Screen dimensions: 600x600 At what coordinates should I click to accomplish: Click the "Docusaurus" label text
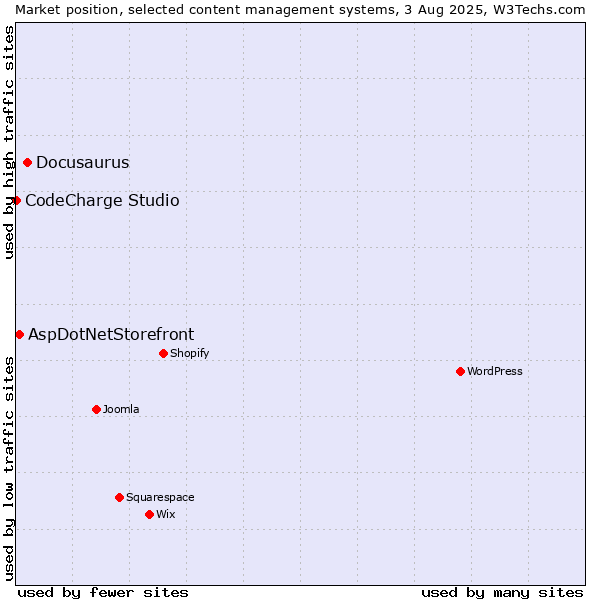pos(83,163)
